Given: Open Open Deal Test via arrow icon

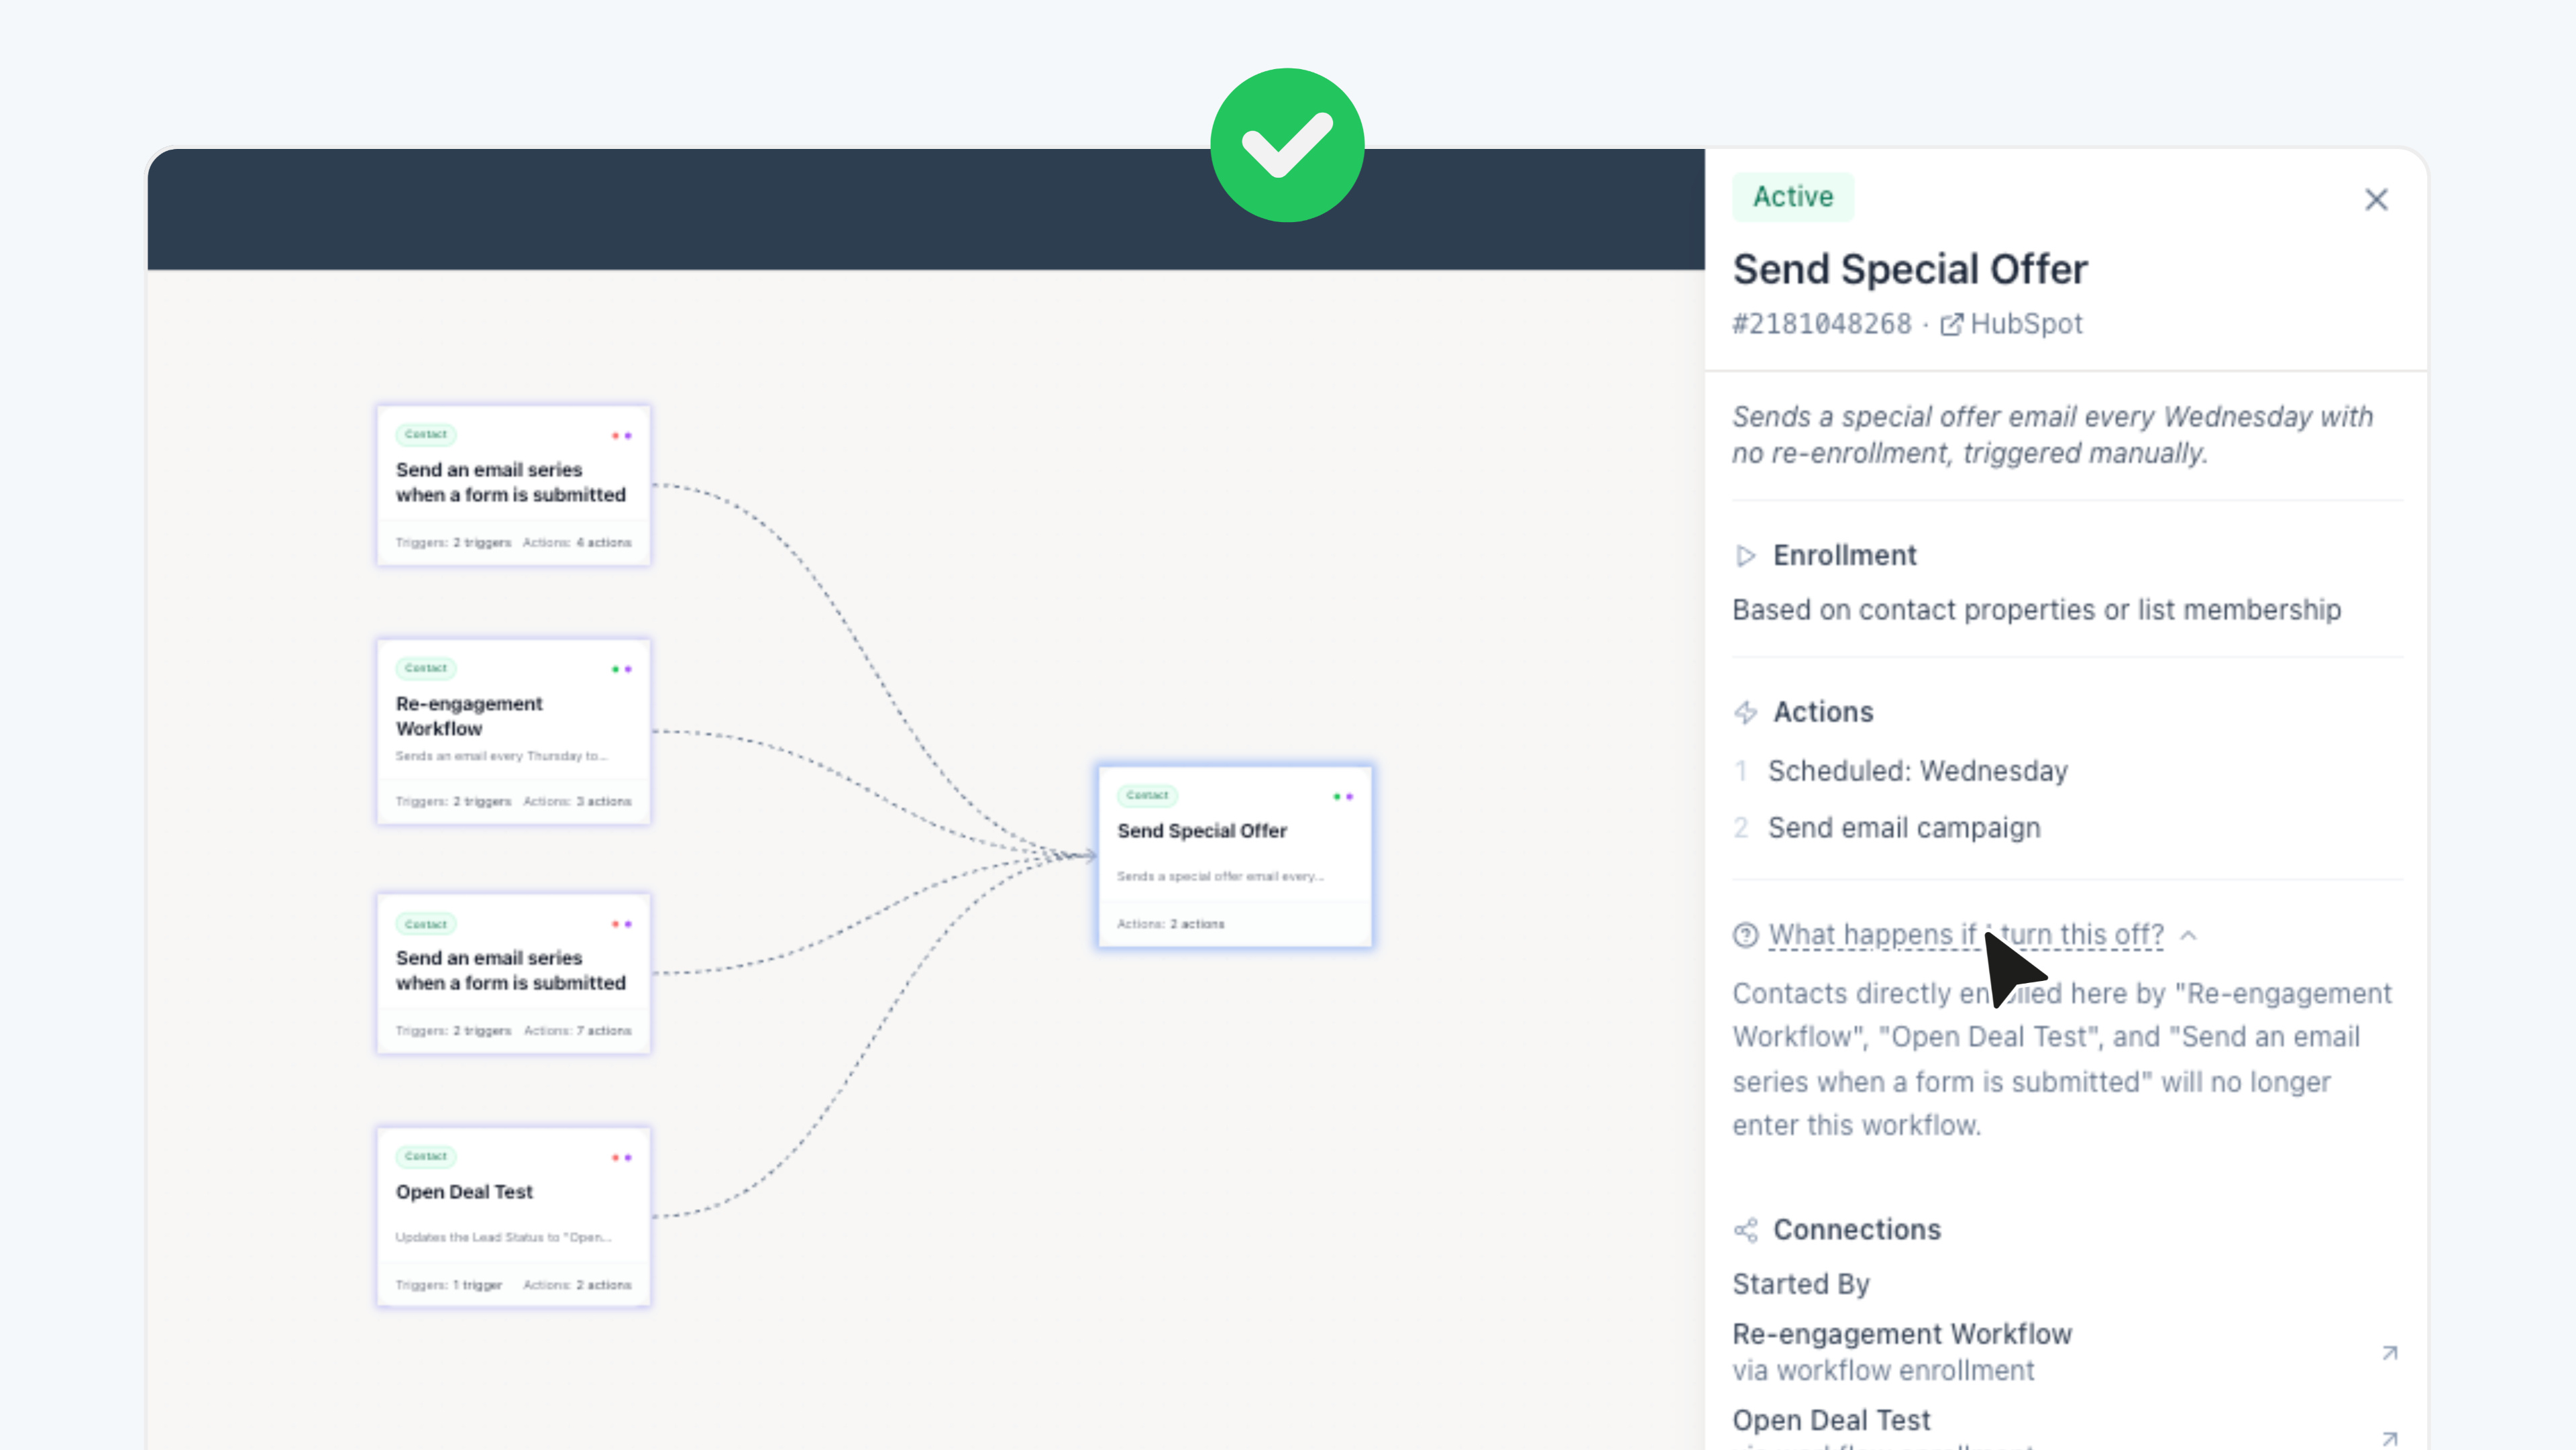Looking at the screenshot, I should (2390, 1438).
